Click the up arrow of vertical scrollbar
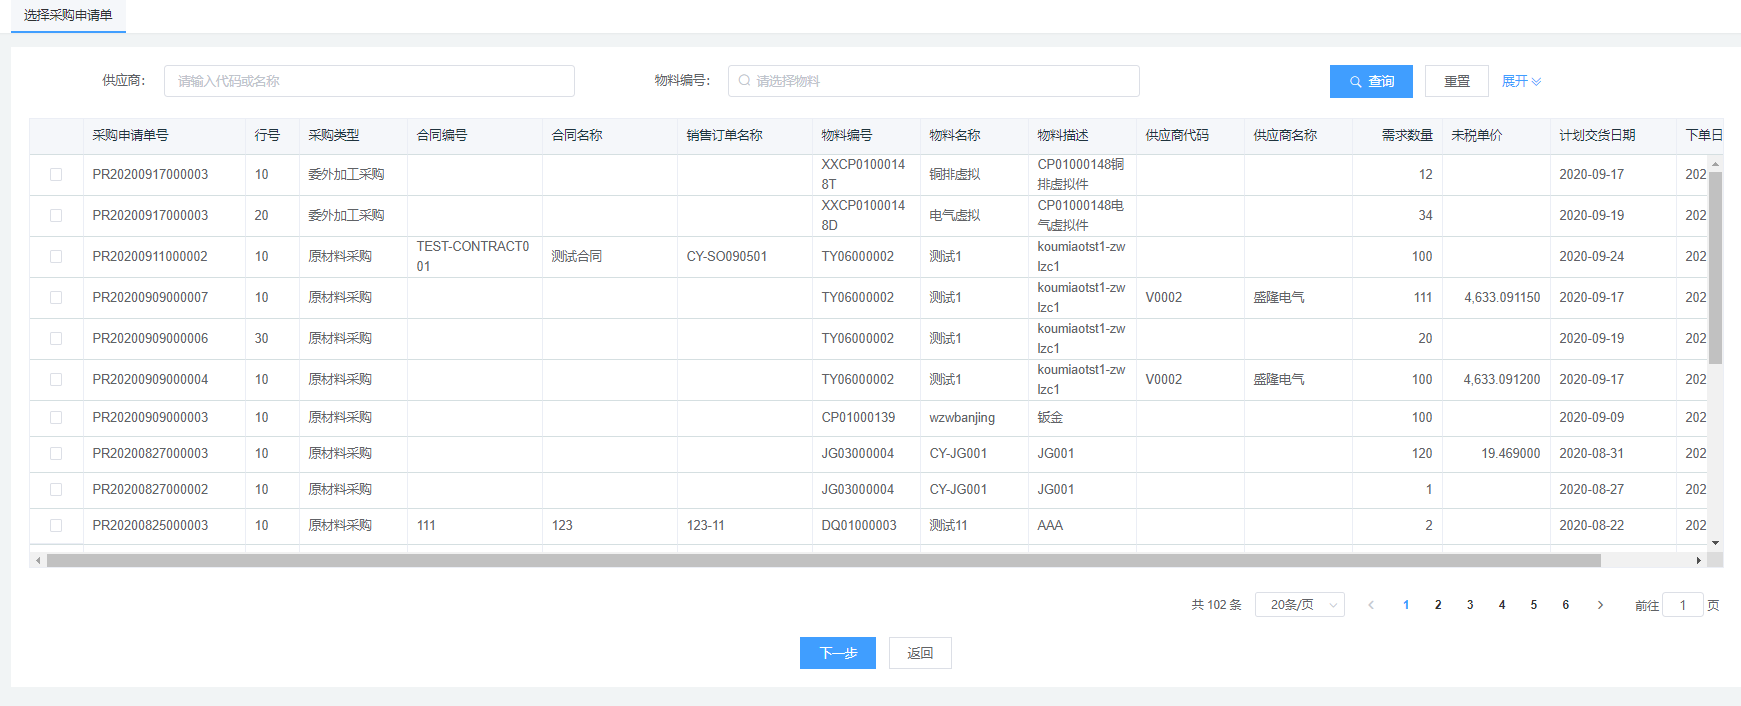 click(x=1715, y=163)
